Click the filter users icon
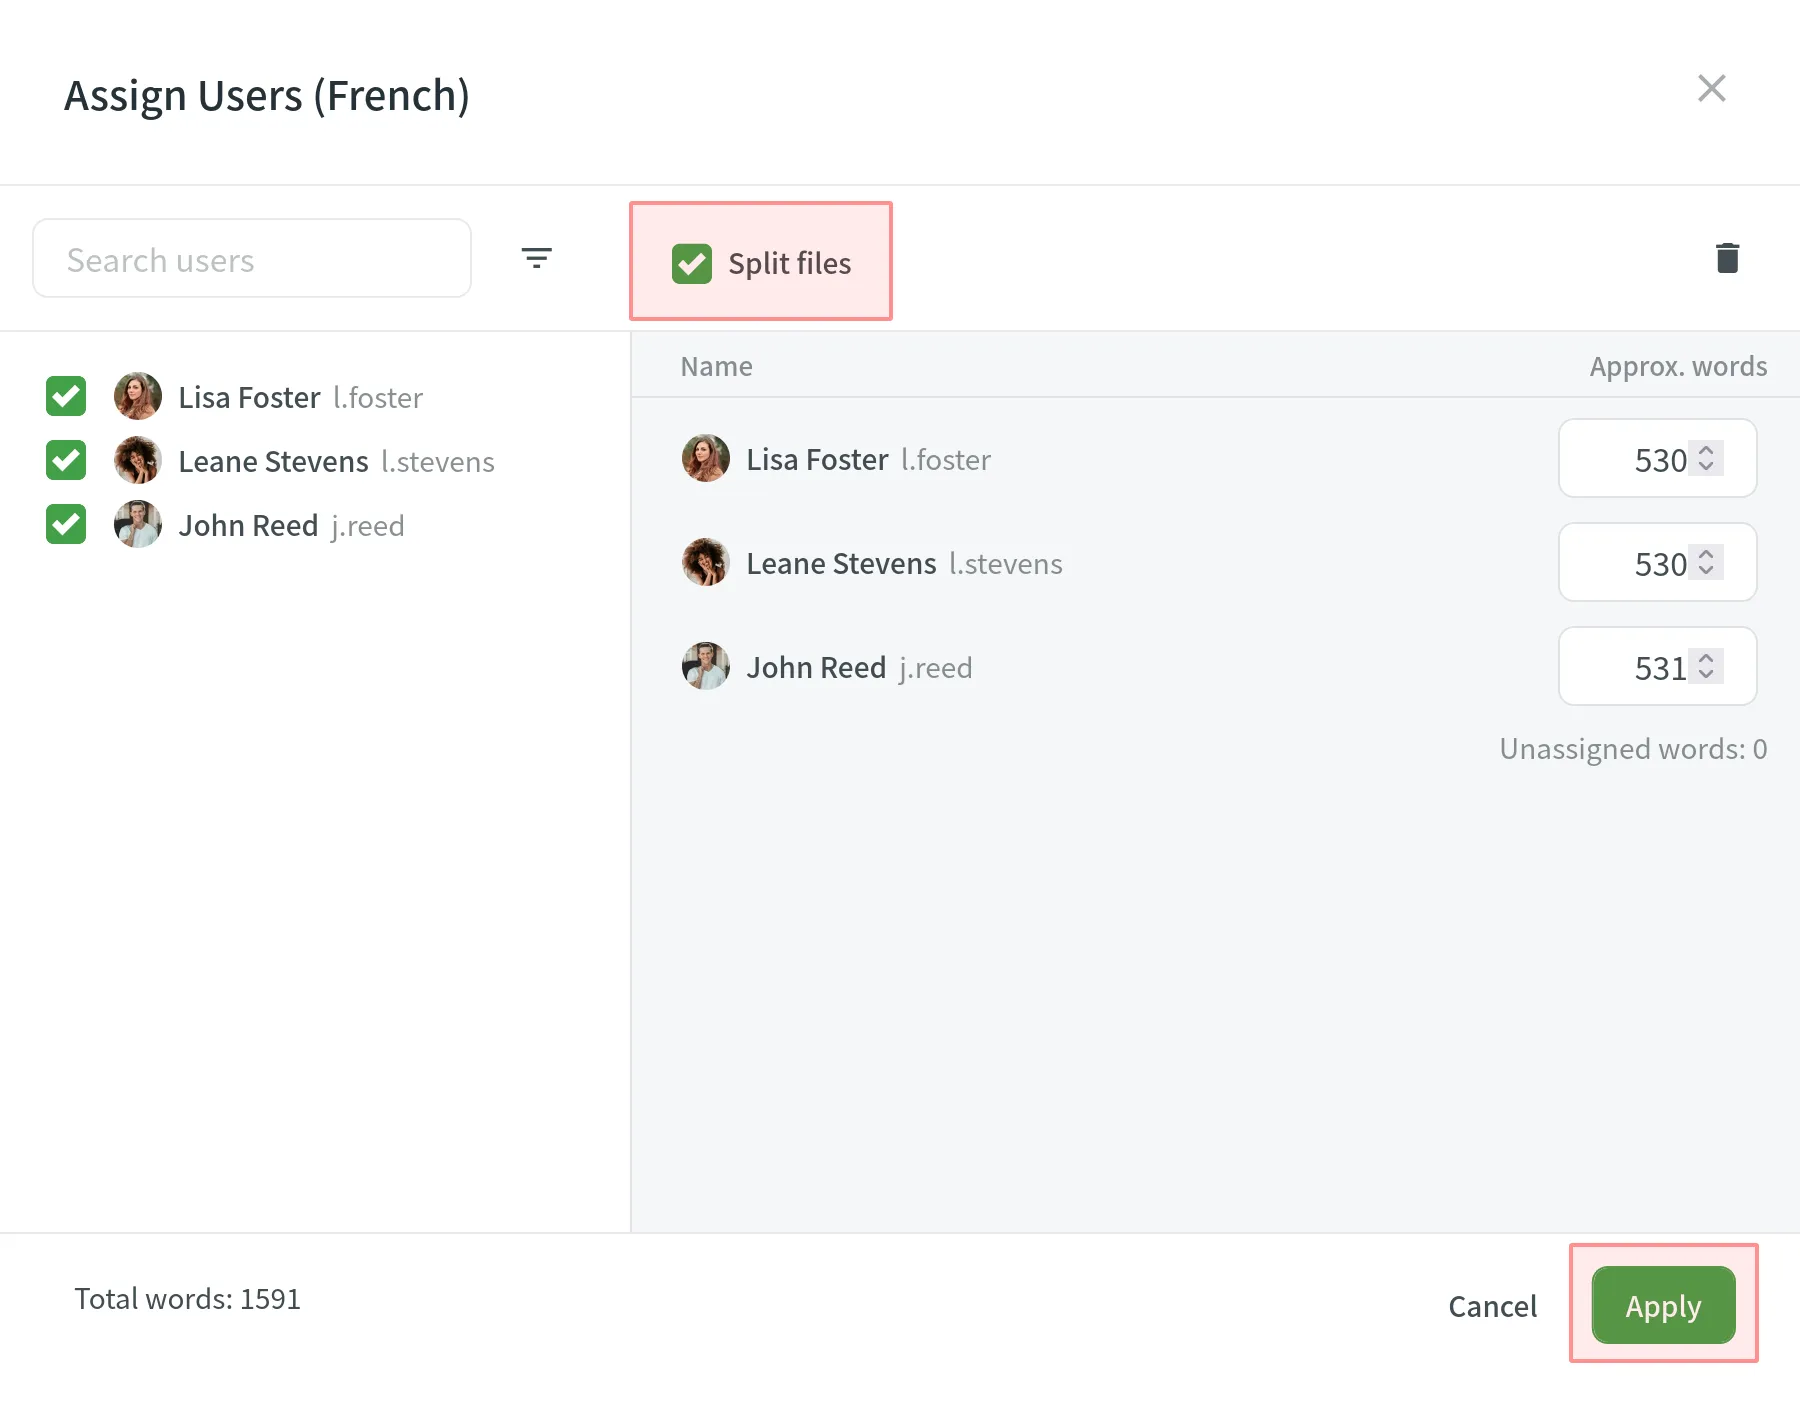1800x1408 pixels. 536,259
